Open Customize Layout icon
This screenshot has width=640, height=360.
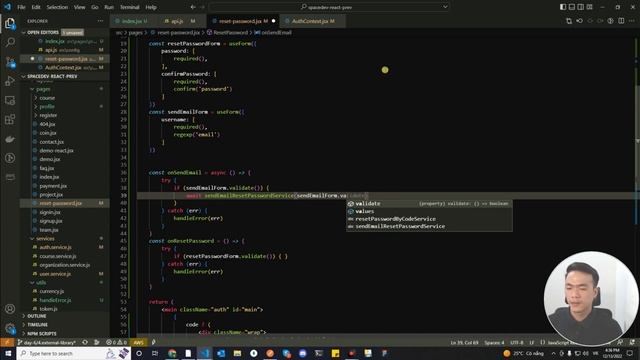tap(590, 7)
